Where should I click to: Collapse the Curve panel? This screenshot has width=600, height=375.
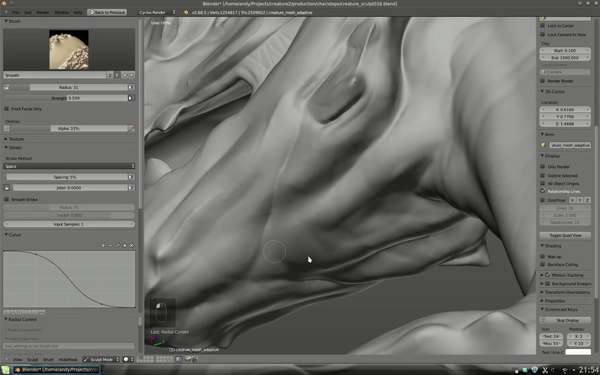point(13,235)
